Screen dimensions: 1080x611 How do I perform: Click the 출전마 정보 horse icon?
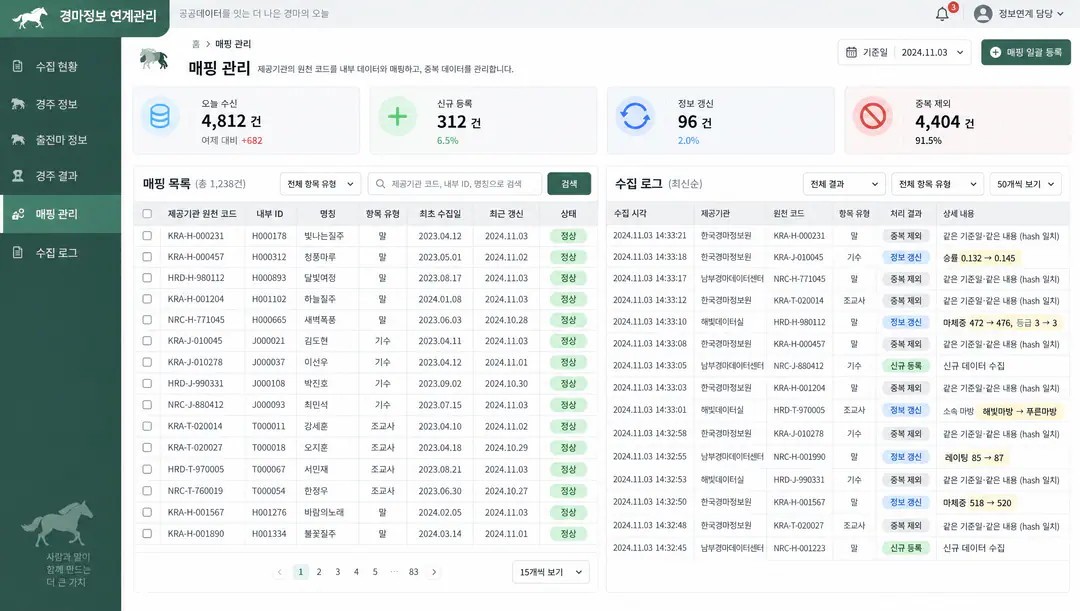click(x=18, y=140)
